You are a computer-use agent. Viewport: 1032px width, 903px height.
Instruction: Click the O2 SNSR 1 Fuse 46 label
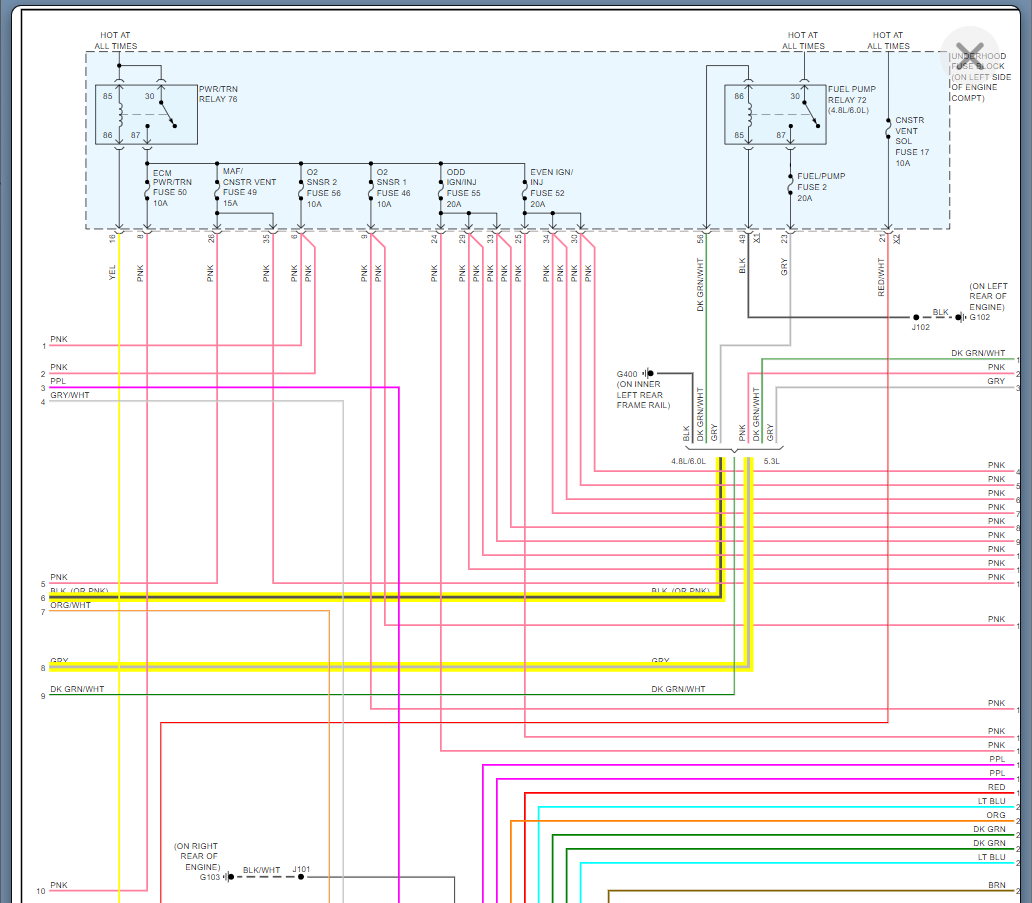(x=393, y=187)
